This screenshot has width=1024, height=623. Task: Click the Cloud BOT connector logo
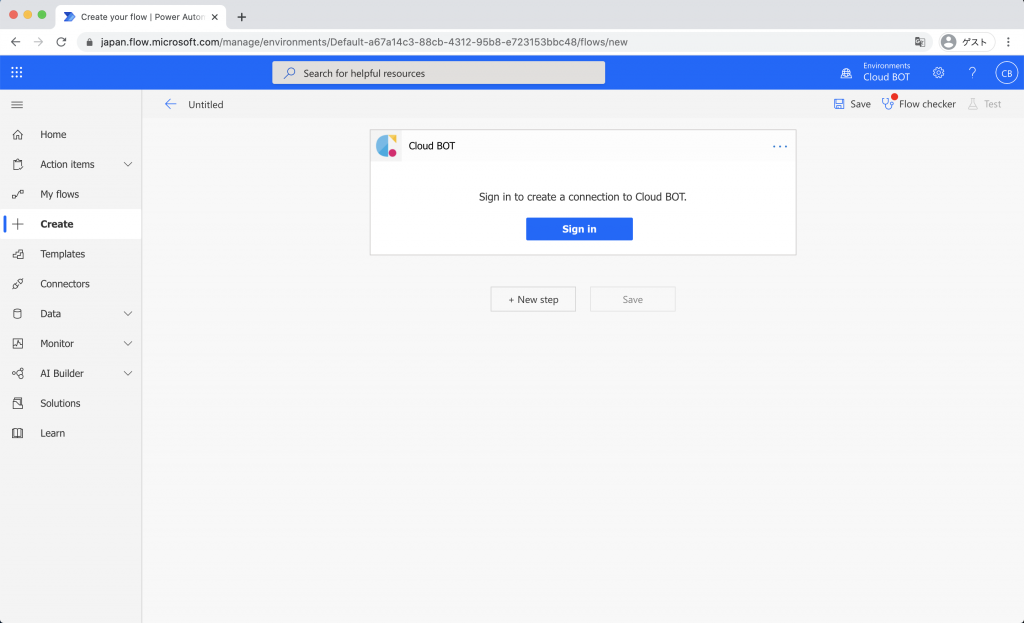(x=387, y=146)
